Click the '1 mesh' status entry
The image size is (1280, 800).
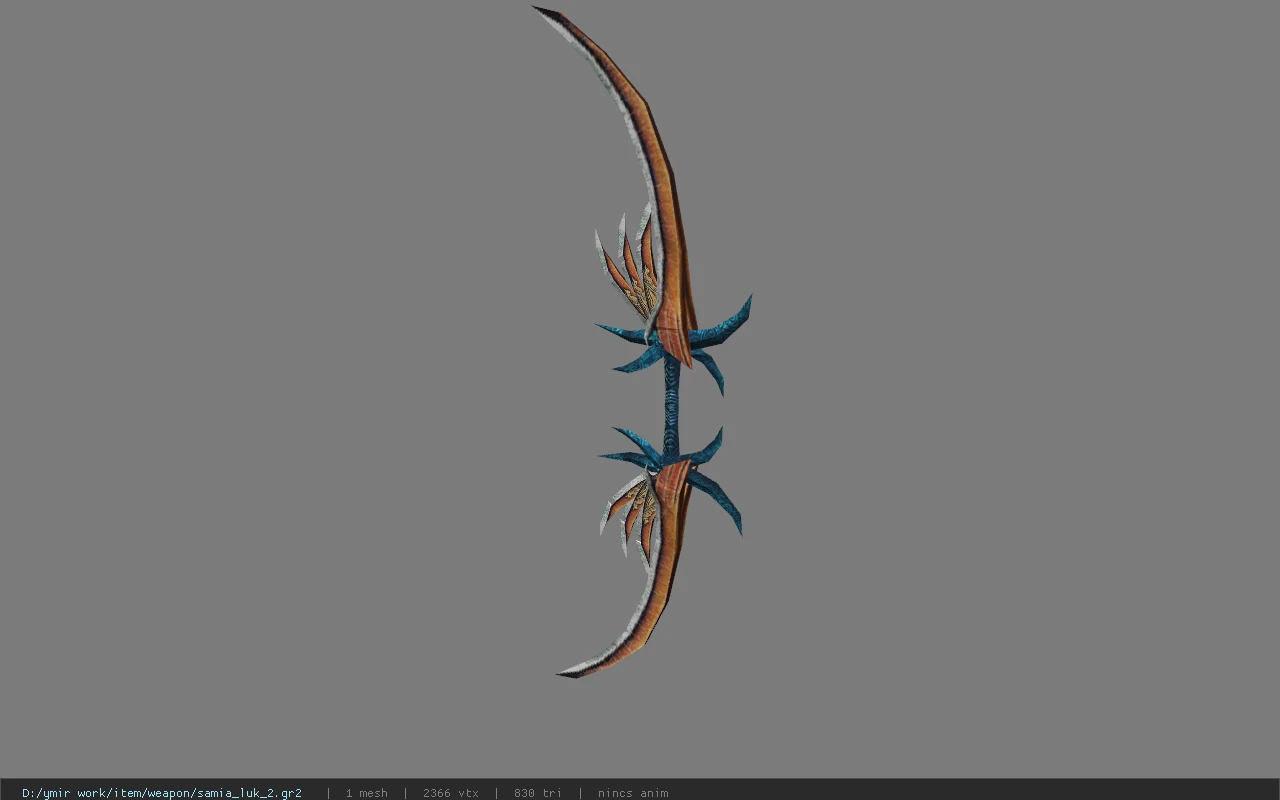(367, 793)
